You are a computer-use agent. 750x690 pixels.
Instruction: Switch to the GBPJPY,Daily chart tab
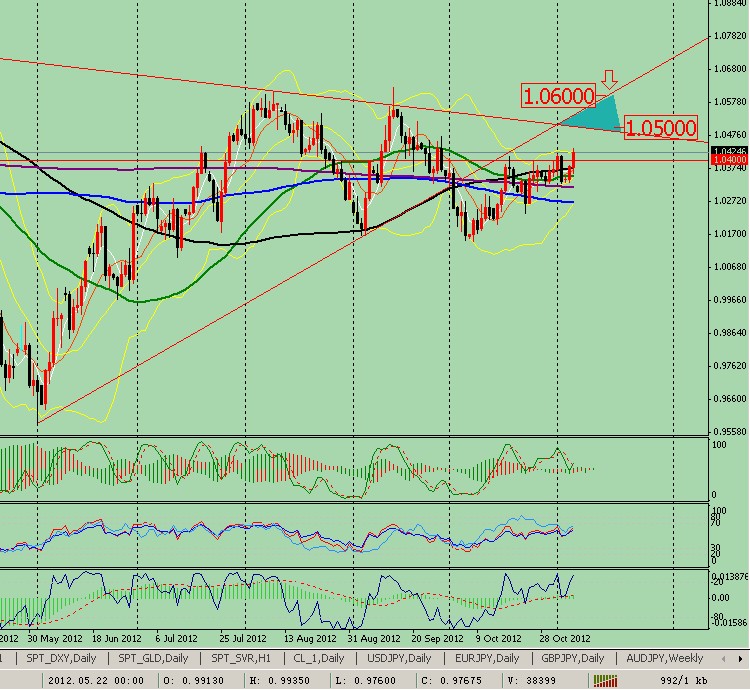tap(573, 658)
